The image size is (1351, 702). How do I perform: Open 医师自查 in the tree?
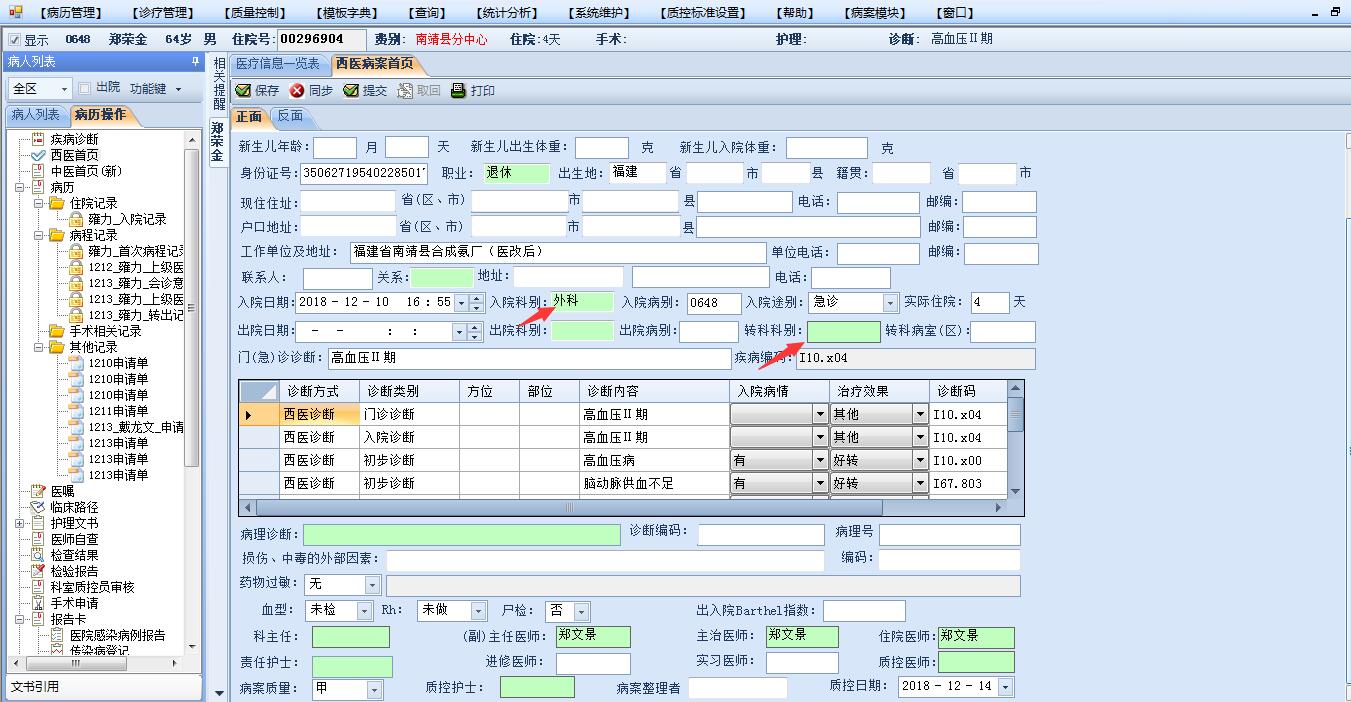(x=75, y=539)
